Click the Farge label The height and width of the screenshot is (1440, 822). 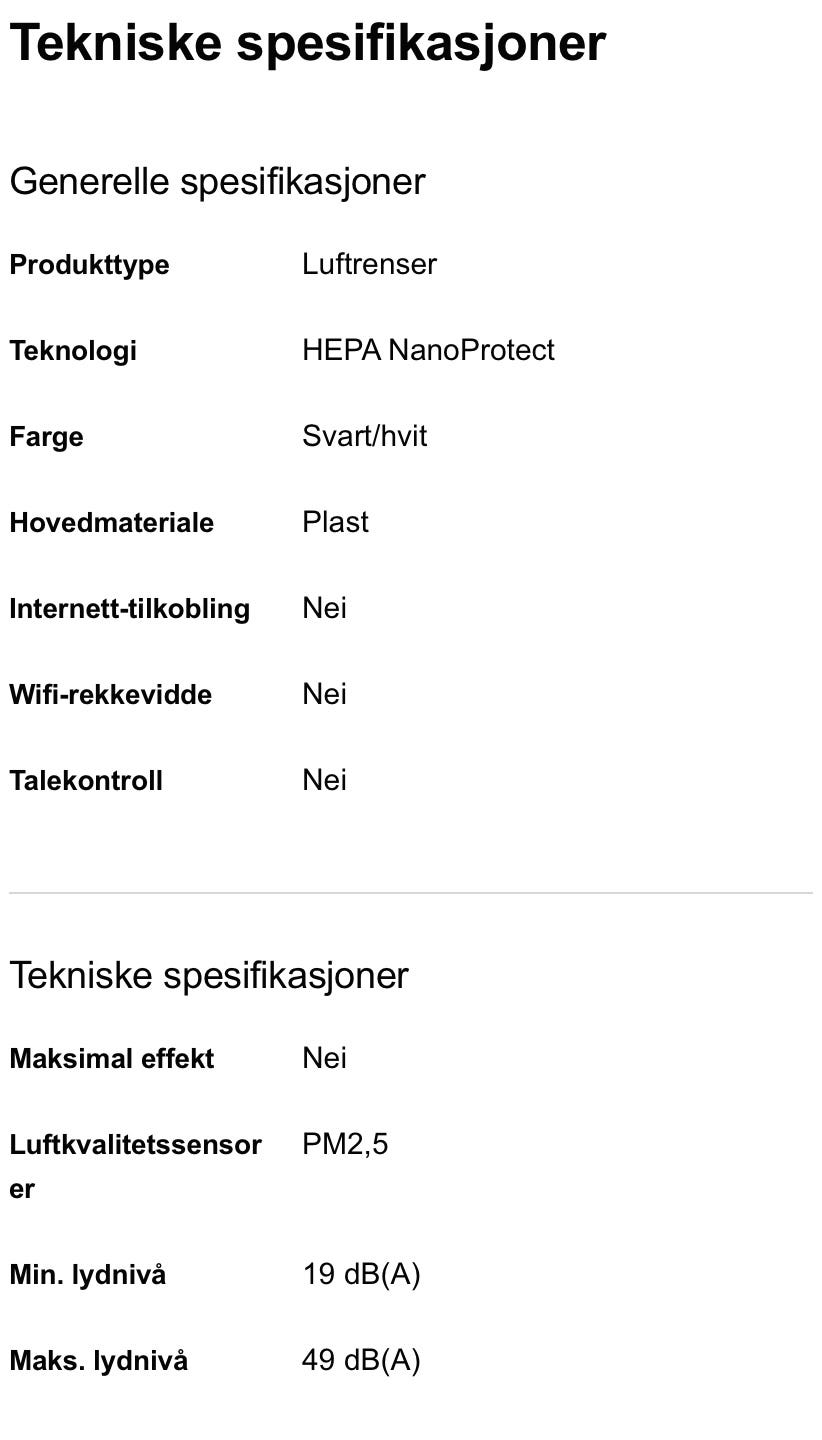click(46, 437)
